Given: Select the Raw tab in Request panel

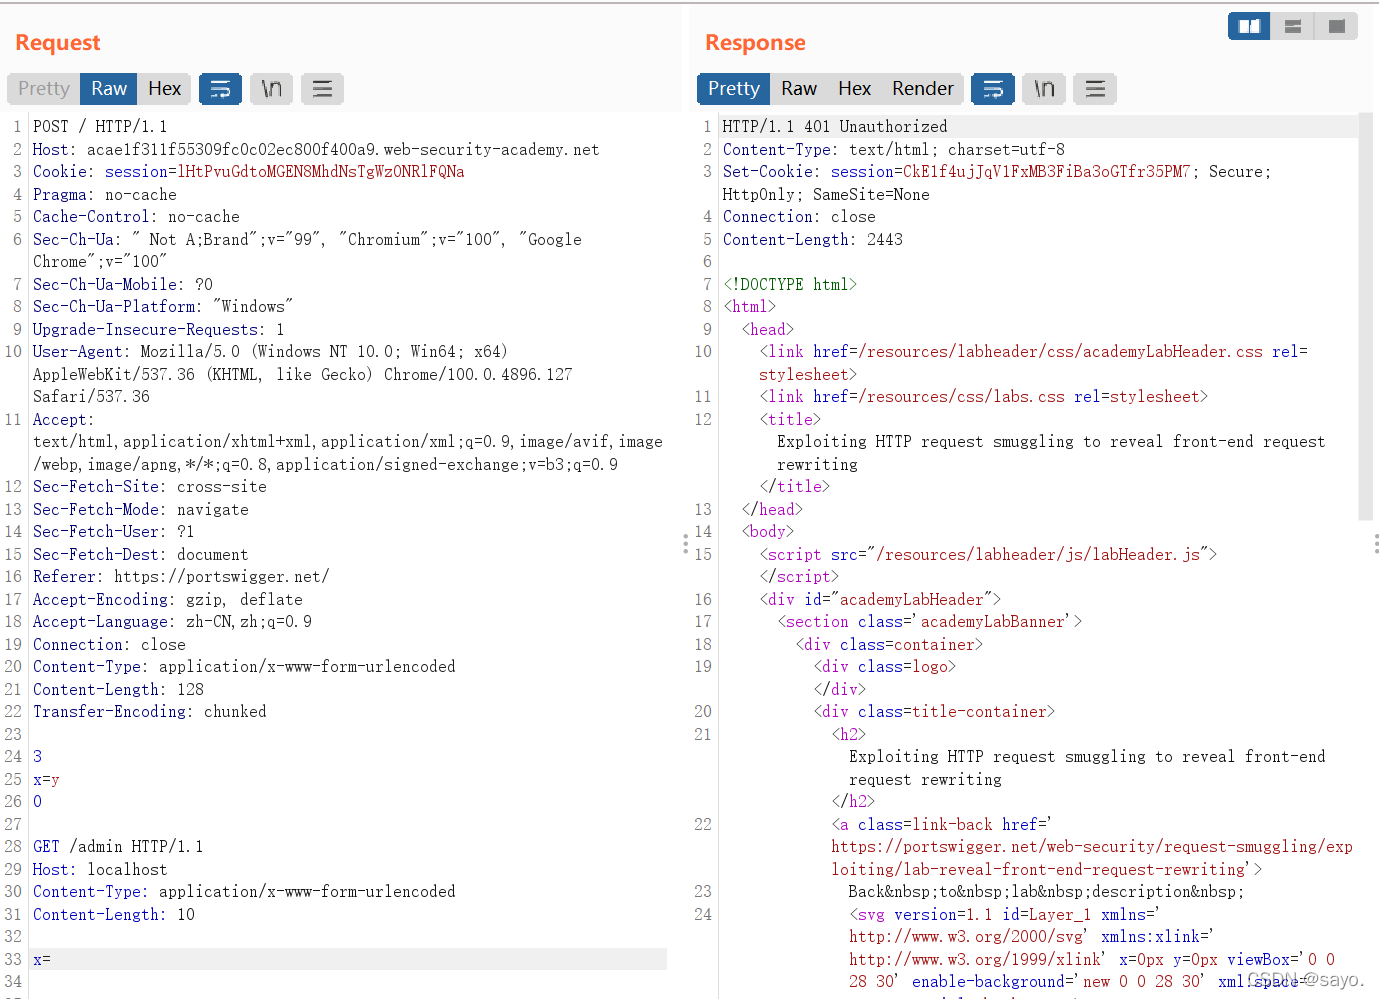Looking at the screenshot, I should click(x=109, y=89).
